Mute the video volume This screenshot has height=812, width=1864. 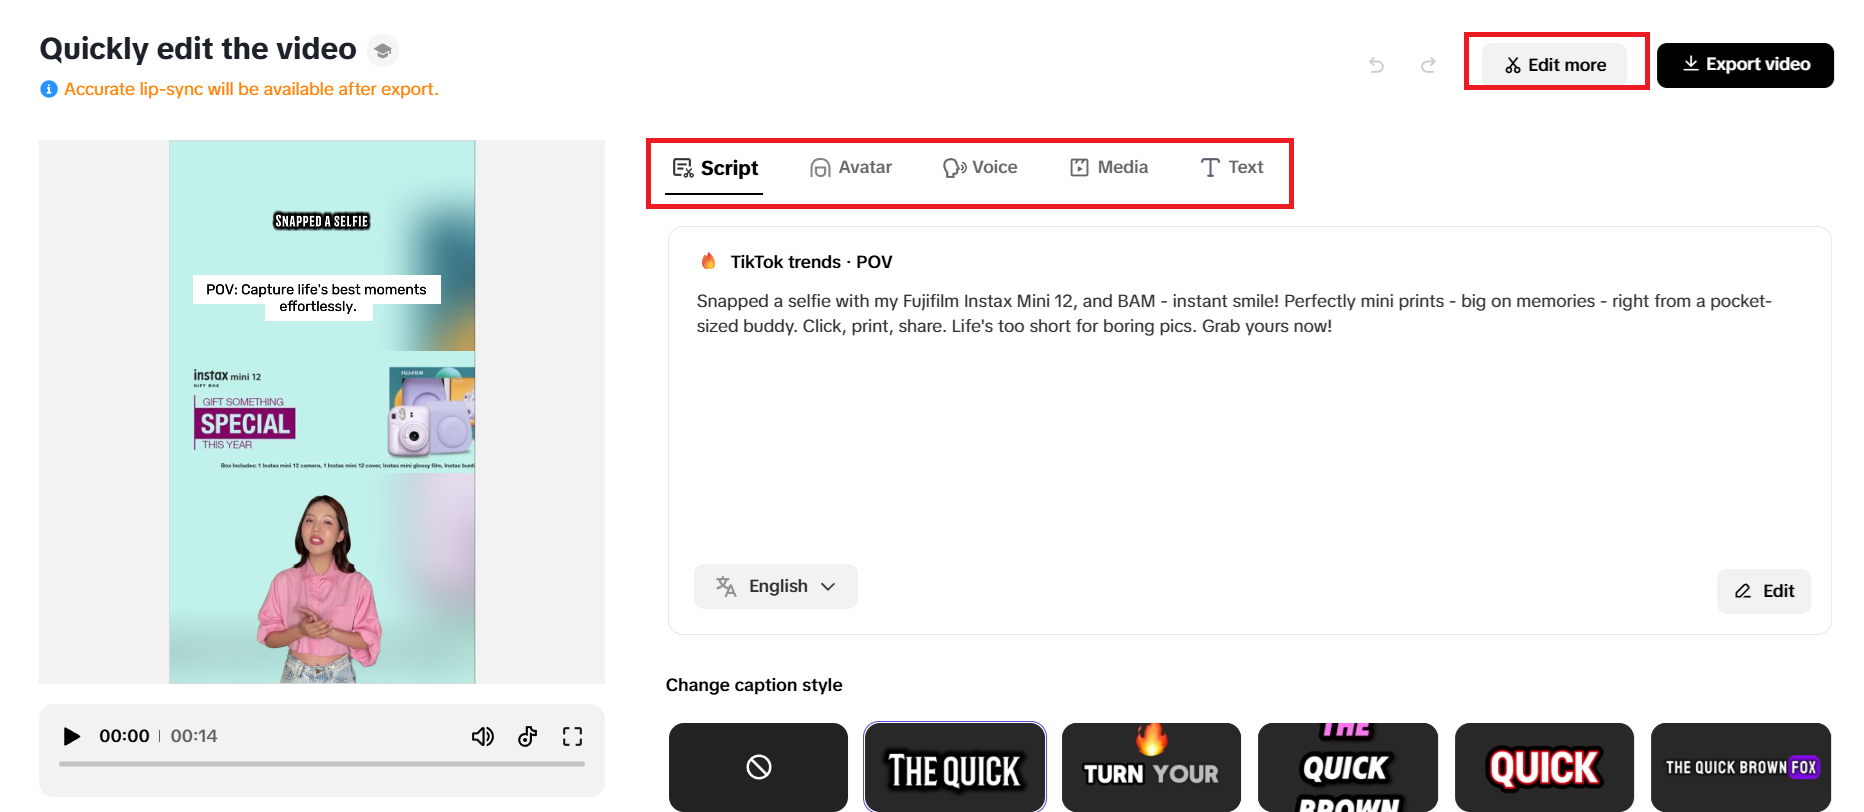tap(483, 737)
